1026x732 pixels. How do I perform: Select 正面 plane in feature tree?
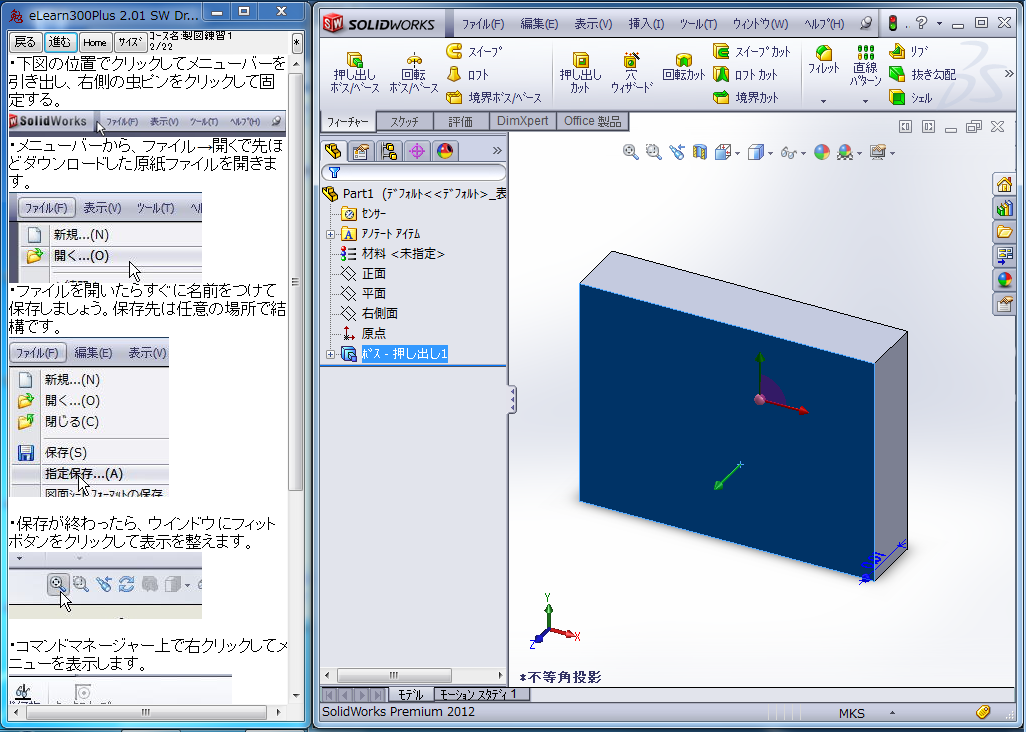click(374, 274)
